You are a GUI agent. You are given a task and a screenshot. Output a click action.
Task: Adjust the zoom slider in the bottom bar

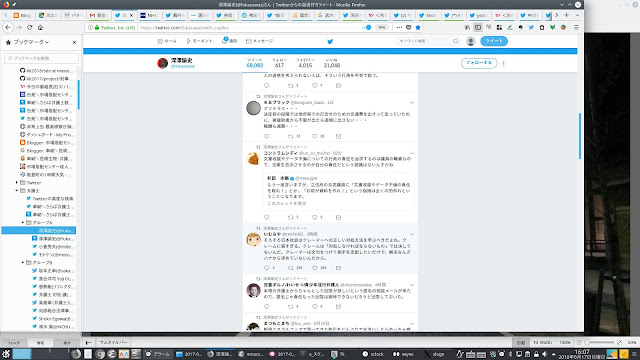click(600, 342)
